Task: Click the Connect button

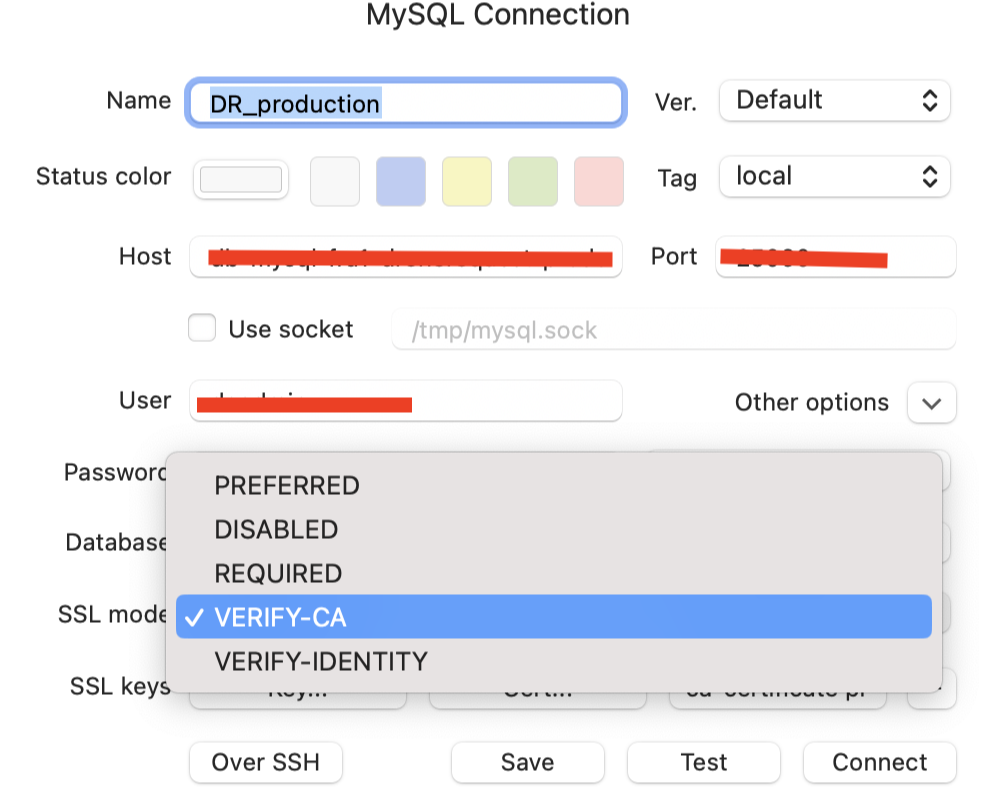Action: pos(879,762)
